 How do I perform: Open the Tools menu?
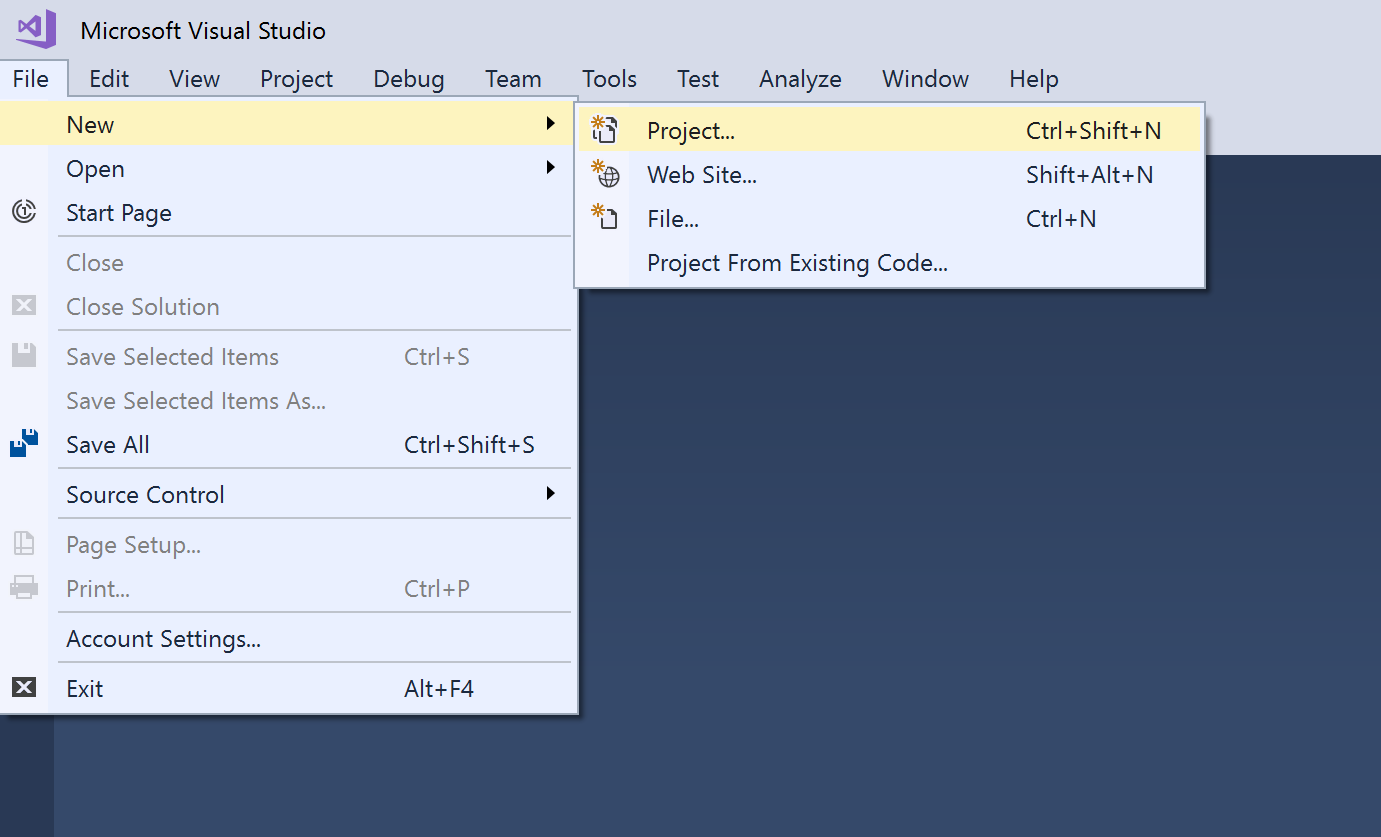click(x=609, y=79)
